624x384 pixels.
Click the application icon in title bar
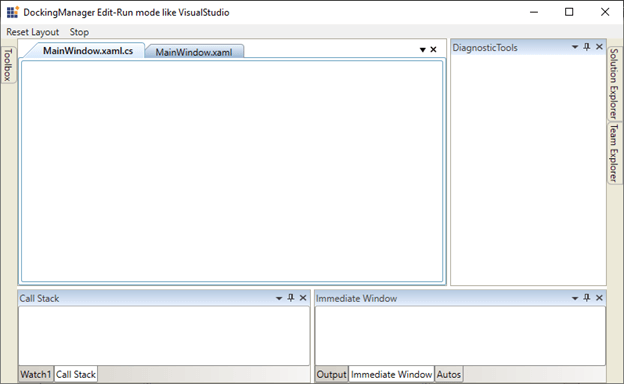pos(12,12)
